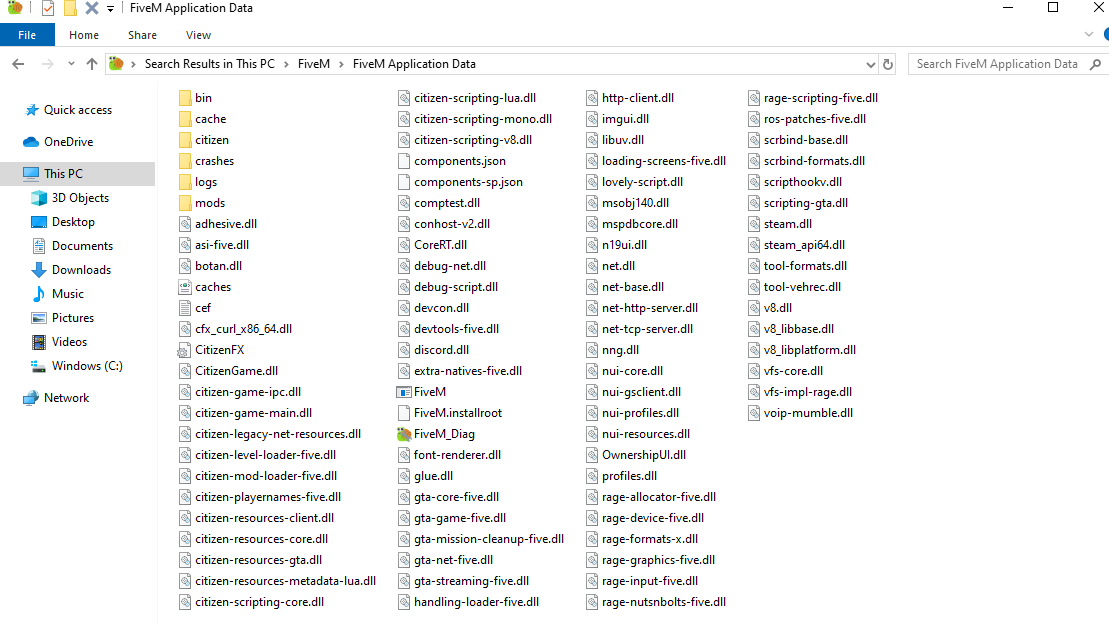Click the Properties checkmark quick access icon
The image size is (1109, 625).
(x=47, y=8)
